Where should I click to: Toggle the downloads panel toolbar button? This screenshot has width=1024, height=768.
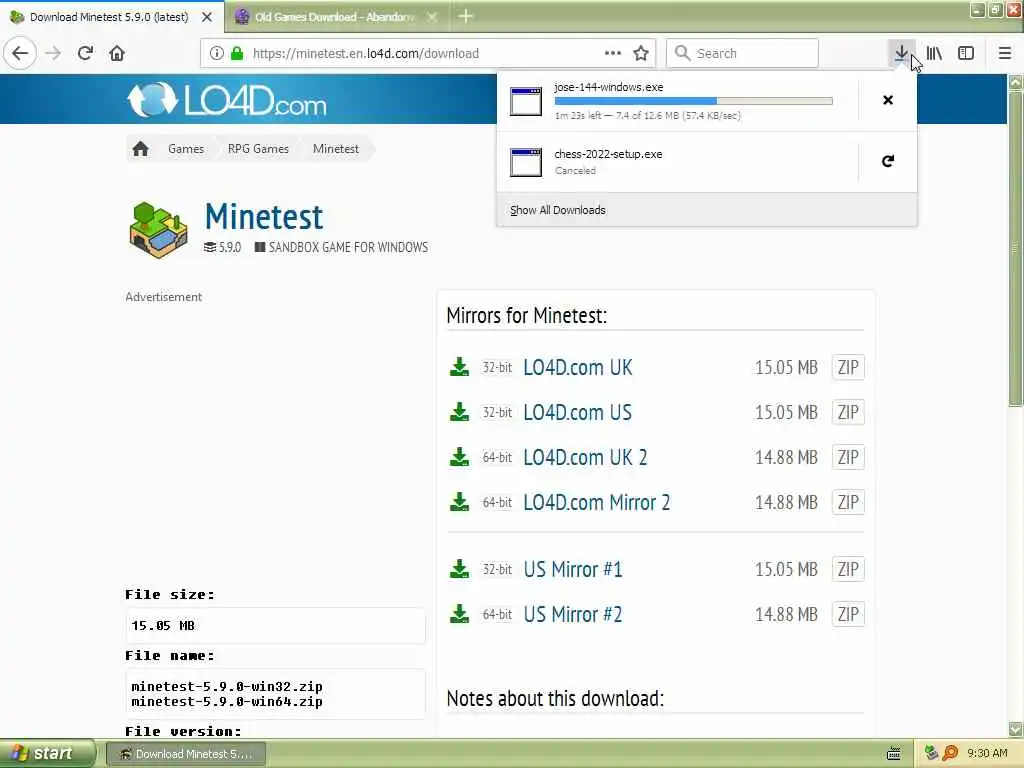901,53
